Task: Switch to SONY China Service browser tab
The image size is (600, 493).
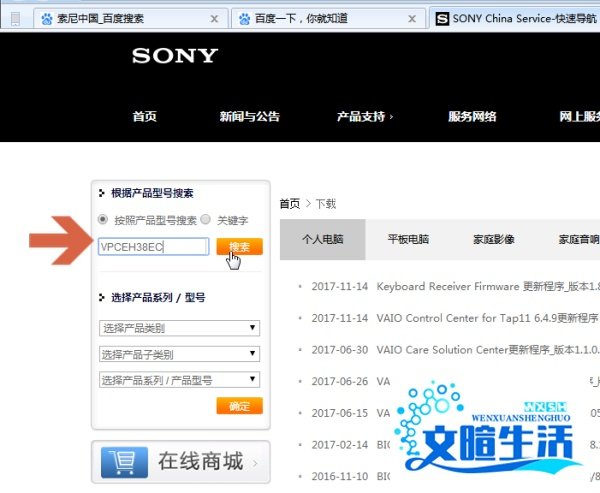Action: (x=515, y=18)
